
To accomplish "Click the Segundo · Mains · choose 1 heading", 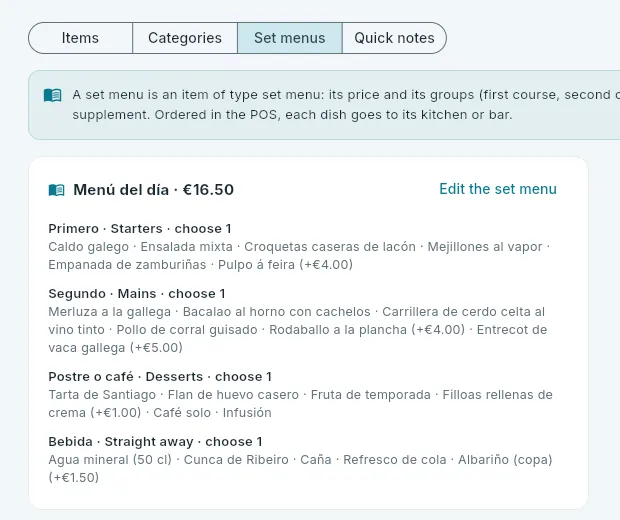I will click(137, 293).
